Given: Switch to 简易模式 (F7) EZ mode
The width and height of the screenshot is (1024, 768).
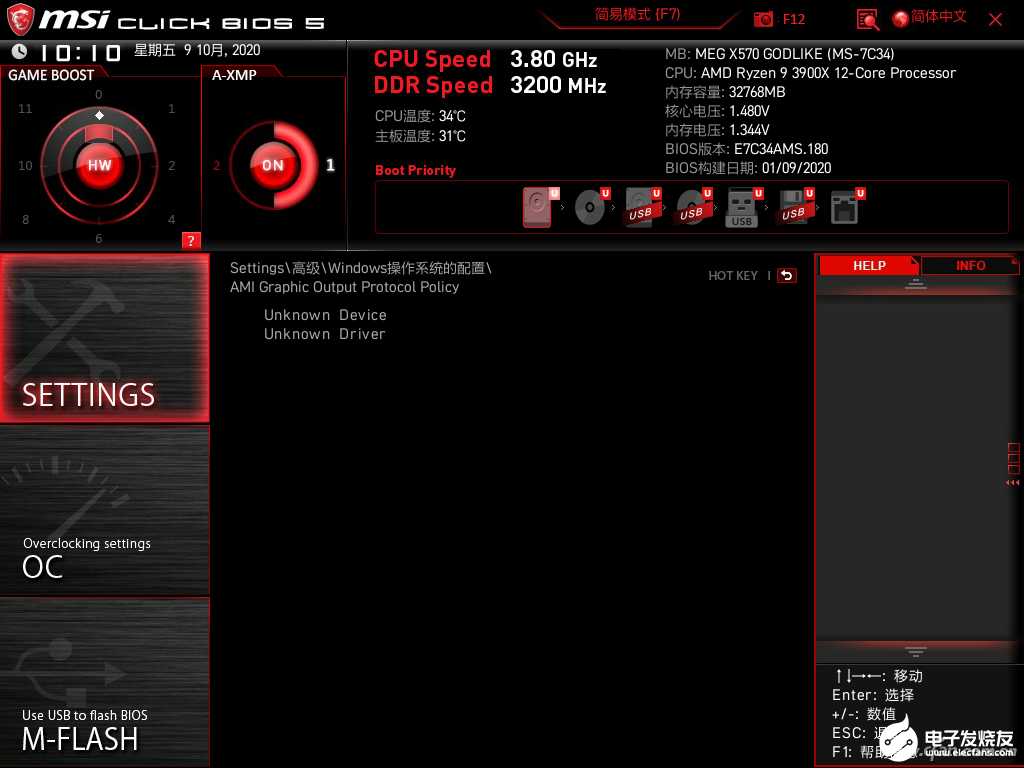Looking at the screenshot, I should tap(637, 14).
